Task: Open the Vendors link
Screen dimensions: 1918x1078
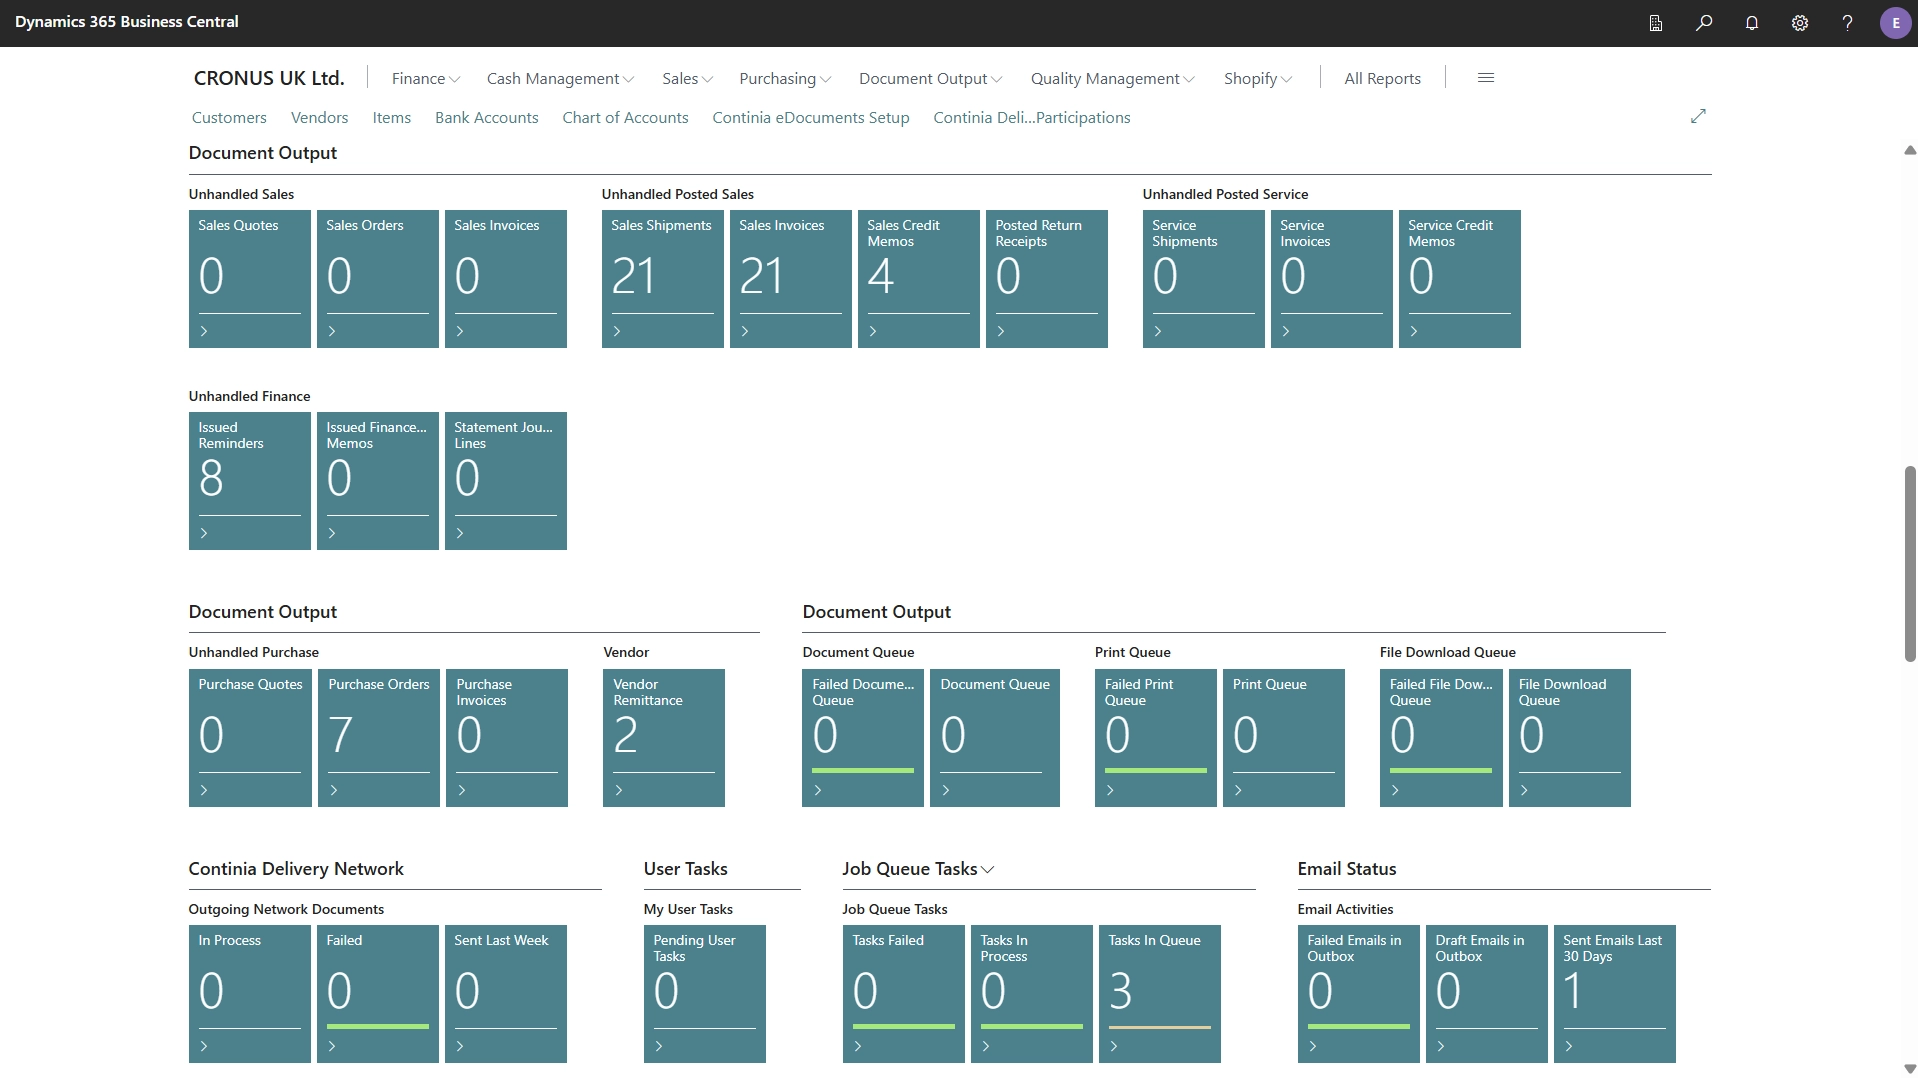Action: (319, 117)
